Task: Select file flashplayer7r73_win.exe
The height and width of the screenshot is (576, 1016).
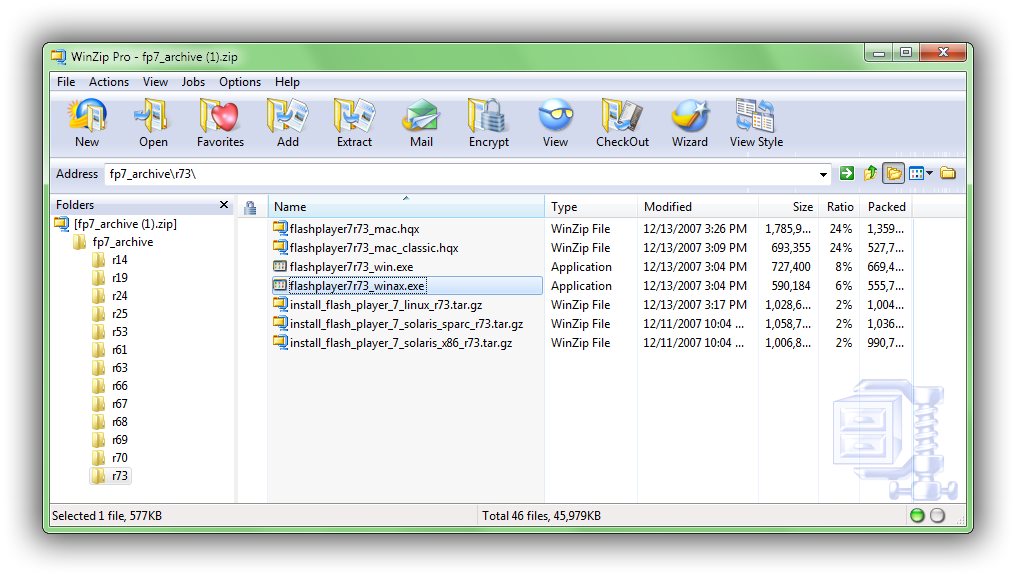Action: pos(351,267)
